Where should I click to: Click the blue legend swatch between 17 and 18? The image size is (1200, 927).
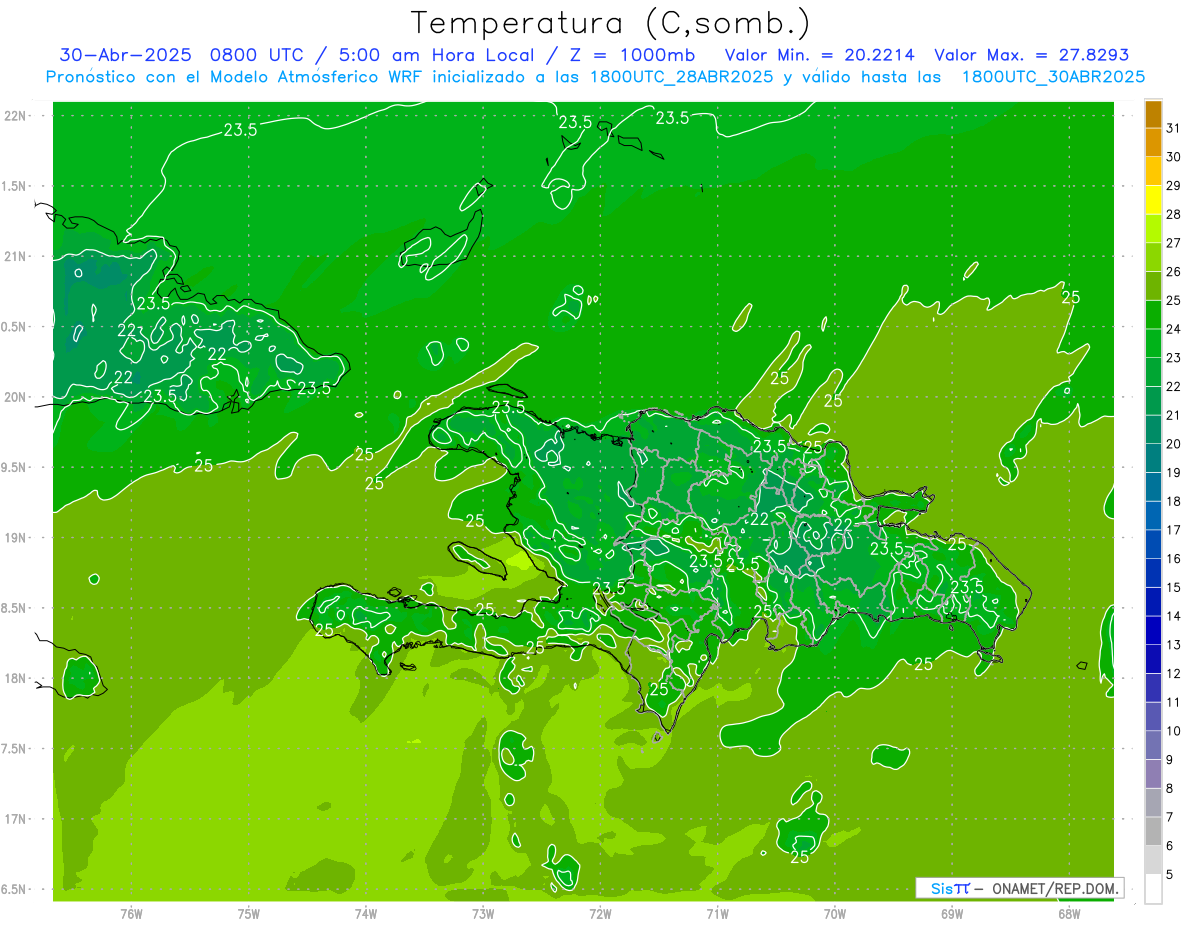coord(1153,515)
